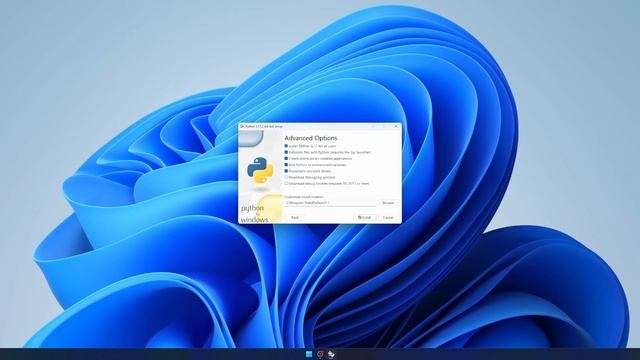The height and width of the screenshot is (360, 640).
Task: Toggle Associate files with Python checkbox
Action: pos(286,152)
